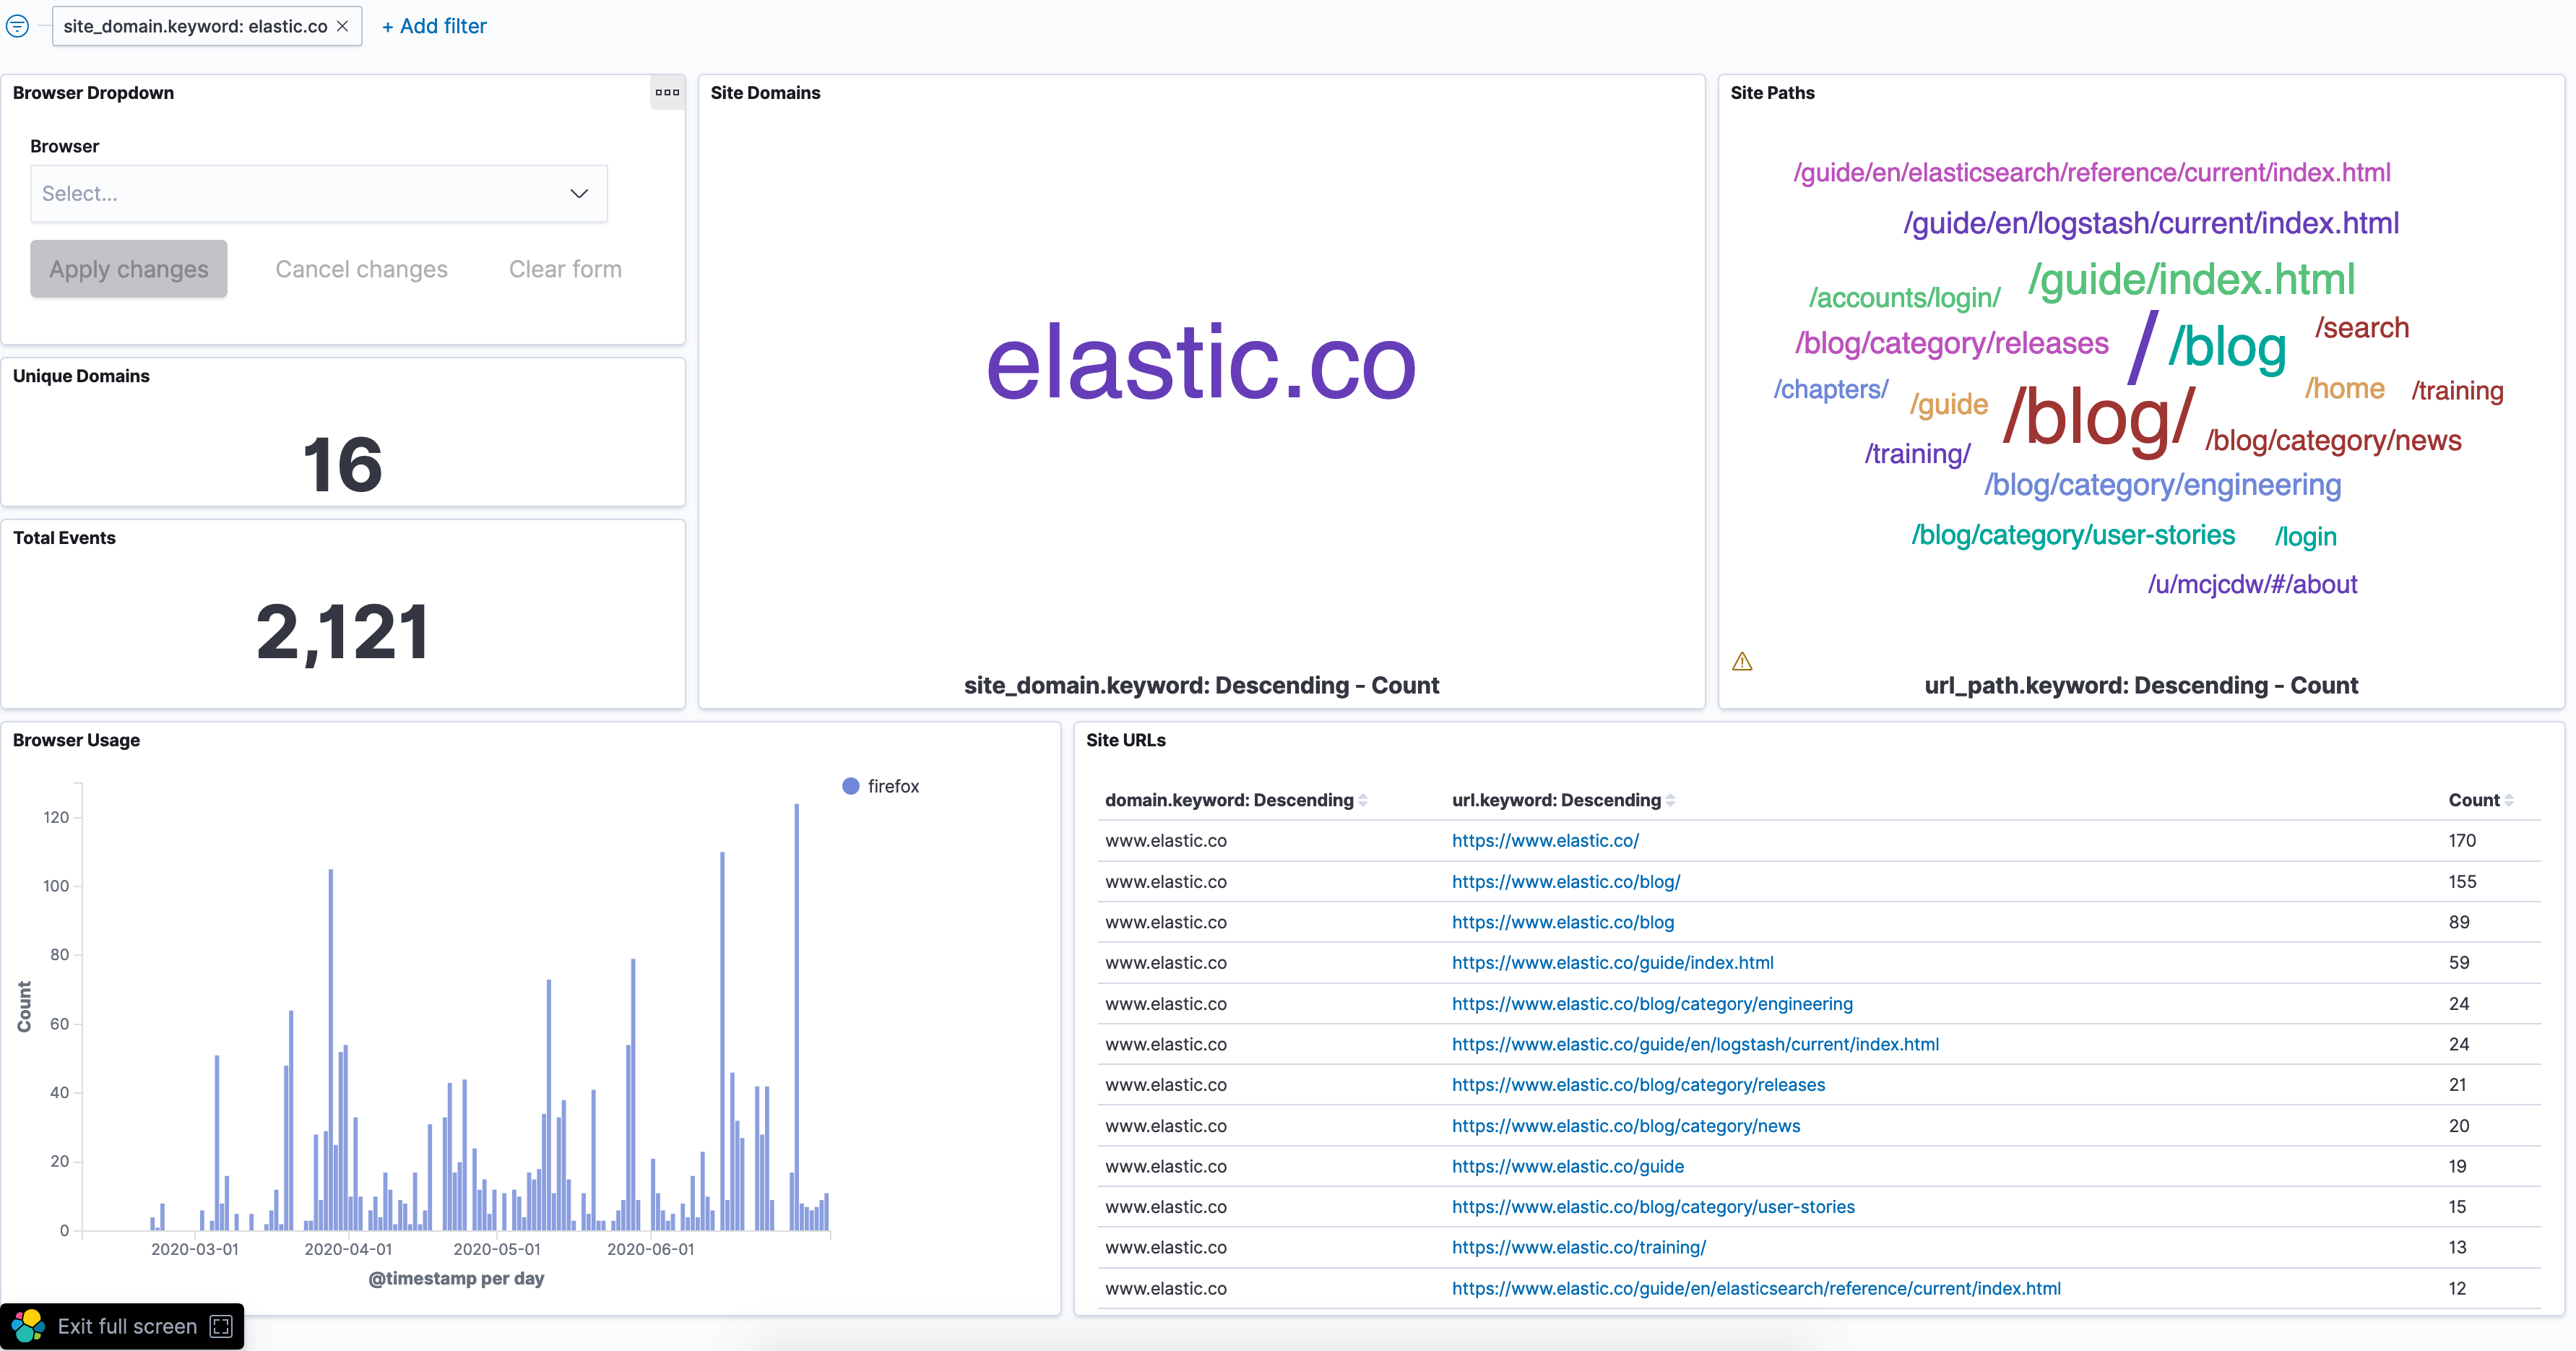Open the filter options menu icon
Image resolution: width=2576 pixels, height=1351 pixels.
pyautogui.click(x=18, y=26)
